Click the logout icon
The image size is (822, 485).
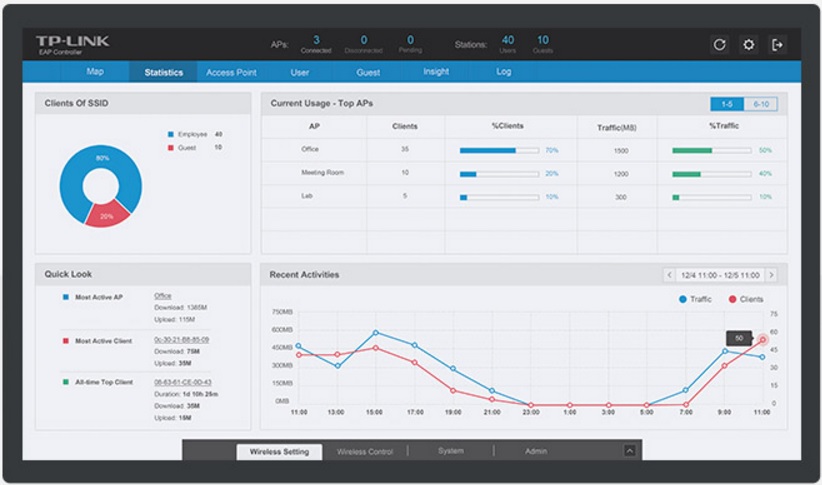[x=777, y=45]
